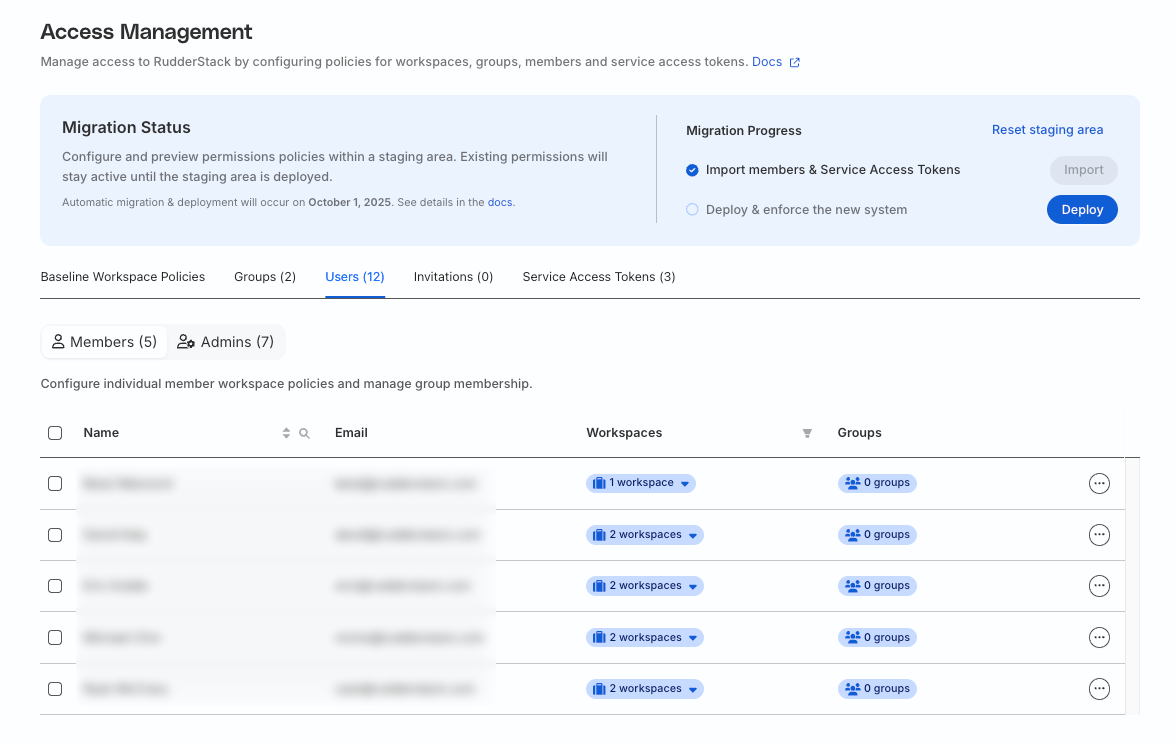Switch to the Groups tab

click(x=264, y=277)
